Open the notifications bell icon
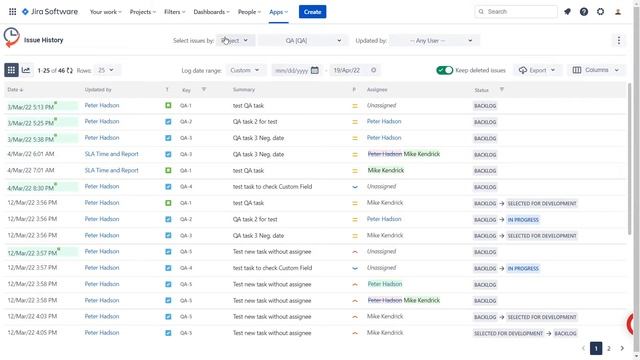The image size is (640, 360). click(x=567, y=12)
